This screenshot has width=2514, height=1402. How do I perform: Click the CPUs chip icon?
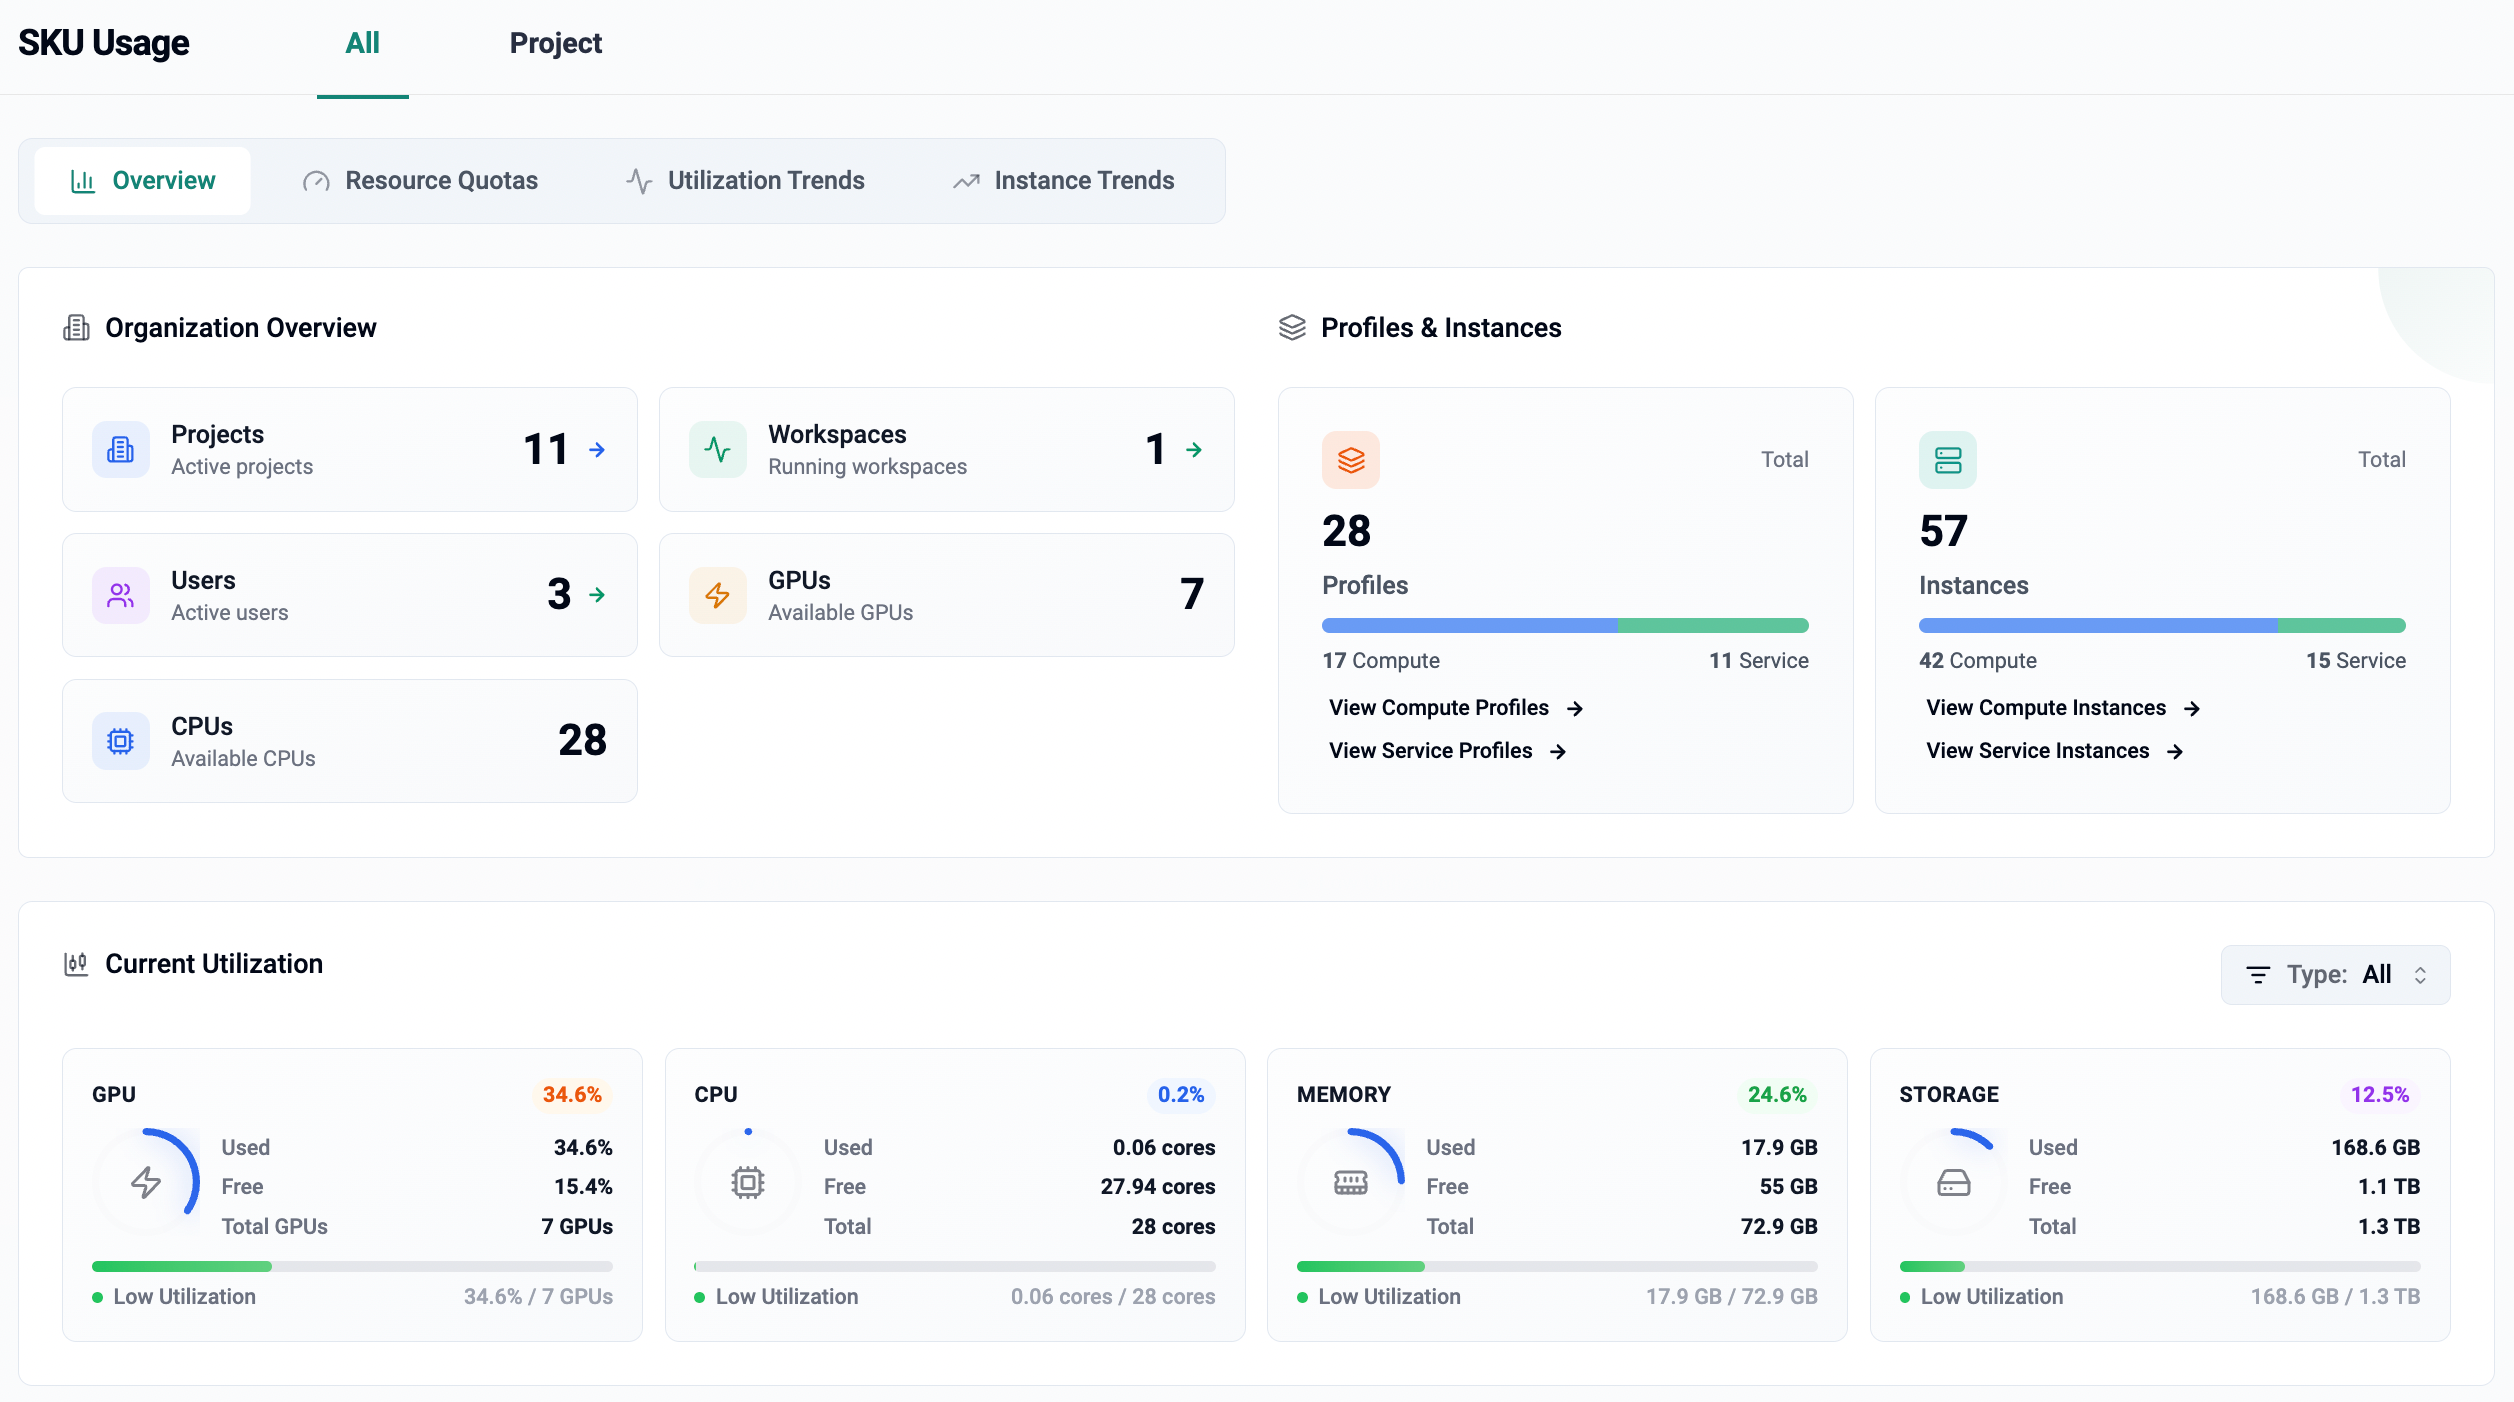(x=120, y=741)
